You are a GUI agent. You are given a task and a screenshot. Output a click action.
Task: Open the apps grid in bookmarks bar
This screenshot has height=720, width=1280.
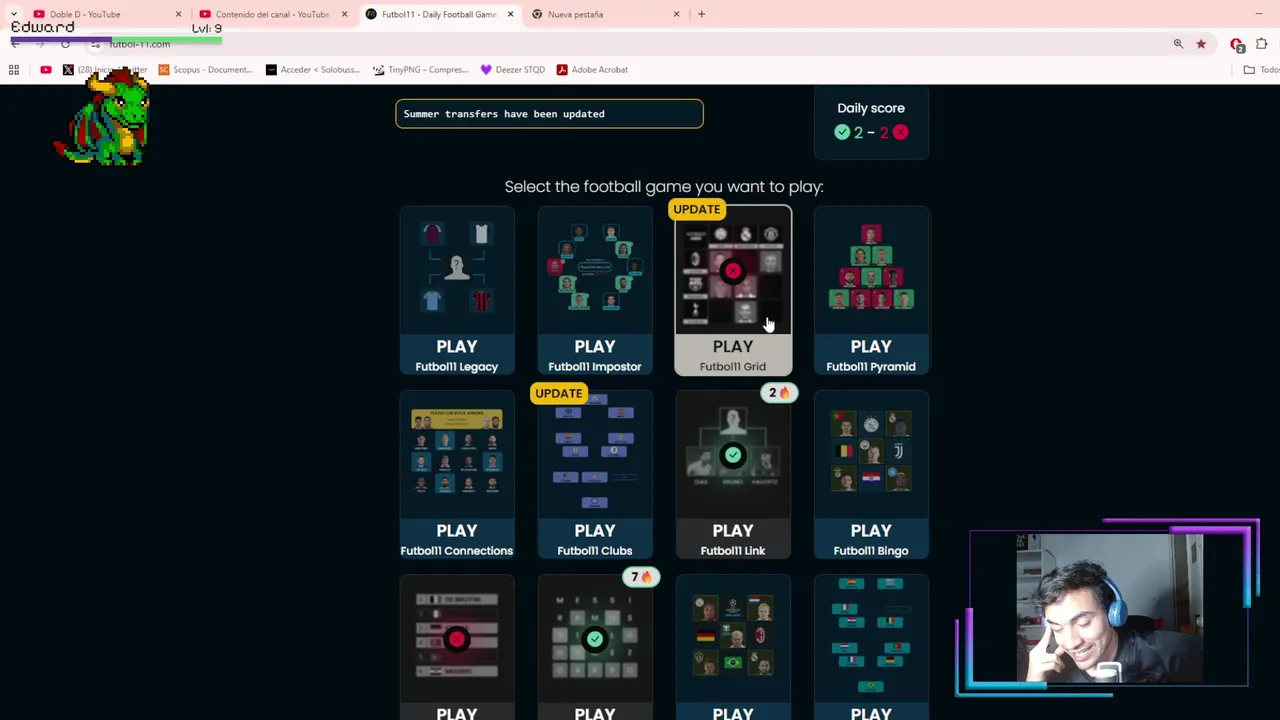click(14, 70)
